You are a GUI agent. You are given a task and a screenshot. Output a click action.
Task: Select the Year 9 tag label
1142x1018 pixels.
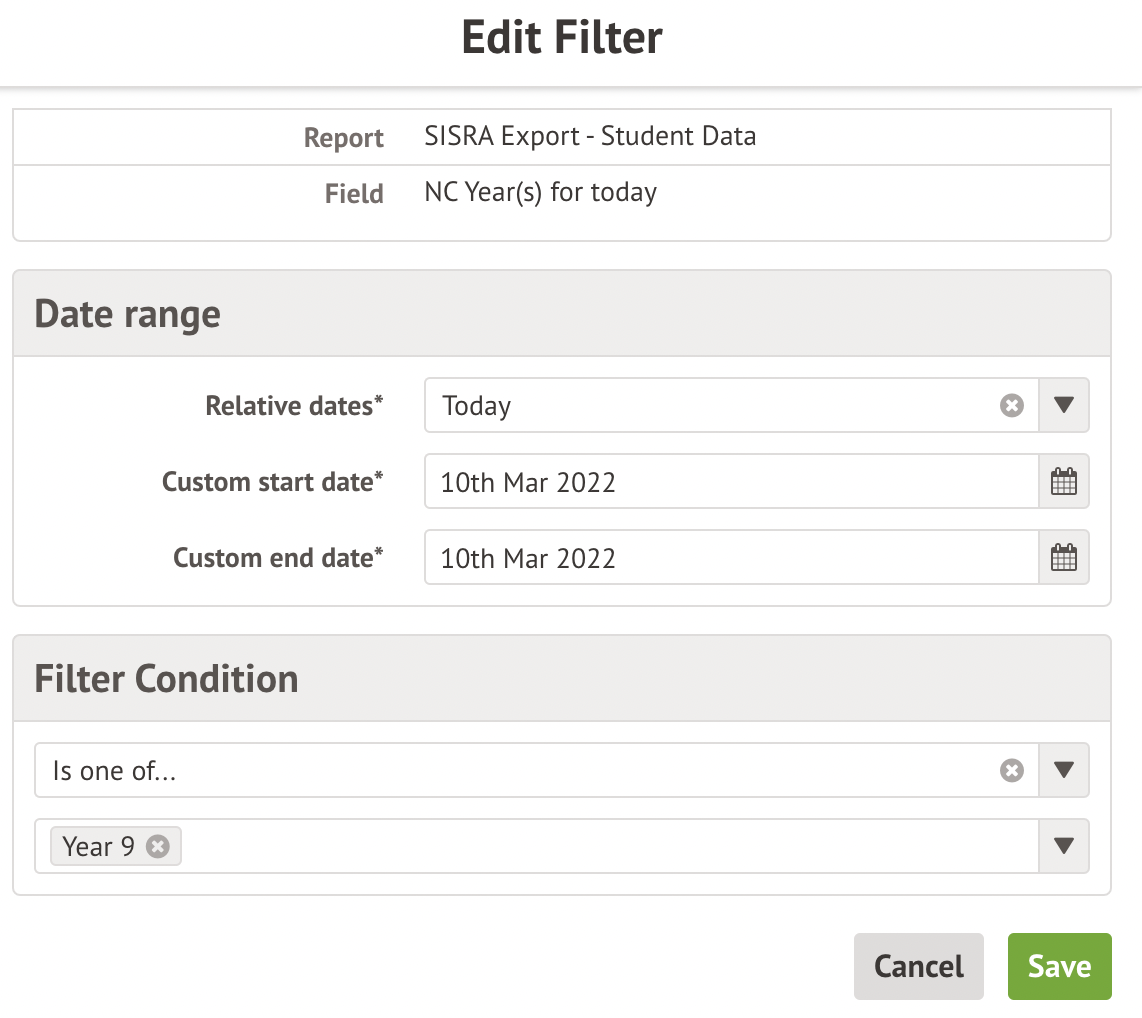click(x=98, y=846)
